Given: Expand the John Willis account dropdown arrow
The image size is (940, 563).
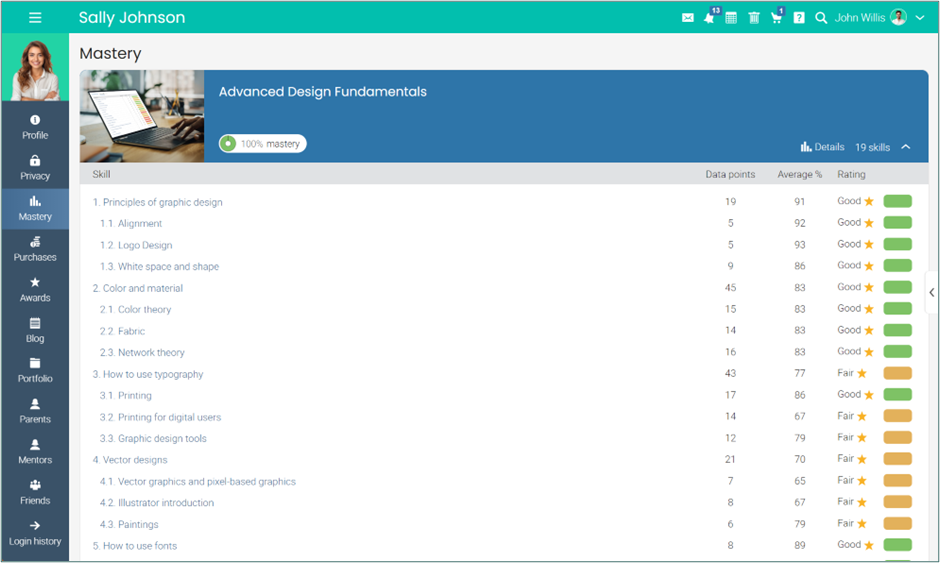Looking at the screenshot, I should [920, 18].
